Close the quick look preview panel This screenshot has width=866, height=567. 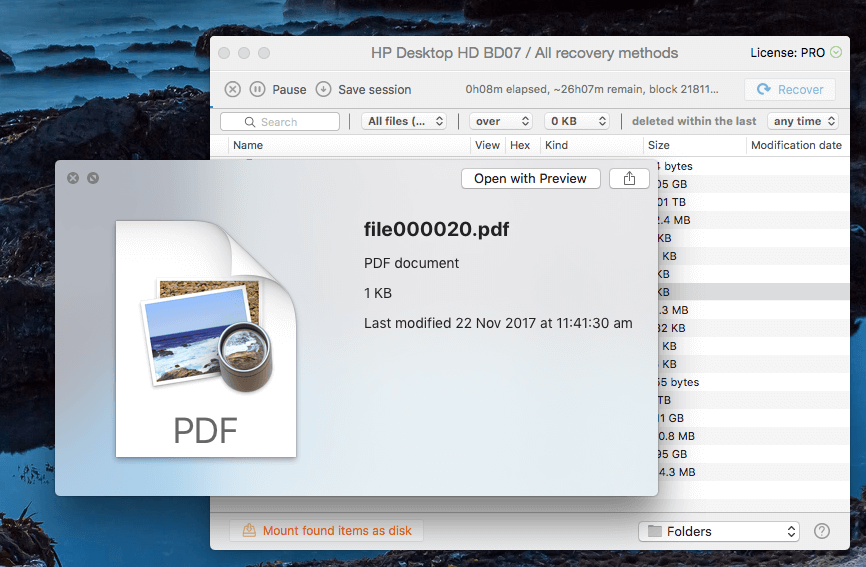click(x=73, y=178)
